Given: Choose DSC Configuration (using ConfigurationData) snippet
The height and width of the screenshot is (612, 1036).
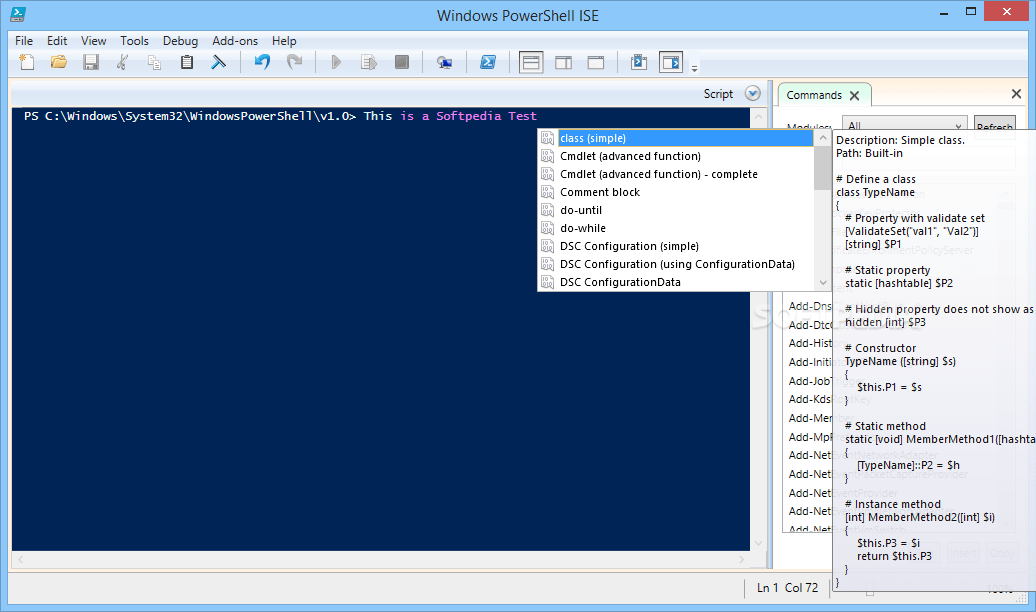Looking at the screenshot, I should (x=676, y=264).
